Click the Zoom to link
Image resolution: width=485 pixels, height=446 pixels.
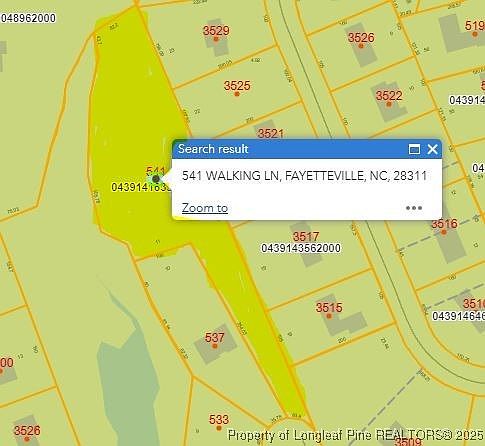pyautogui.click(x=205, y=208)
